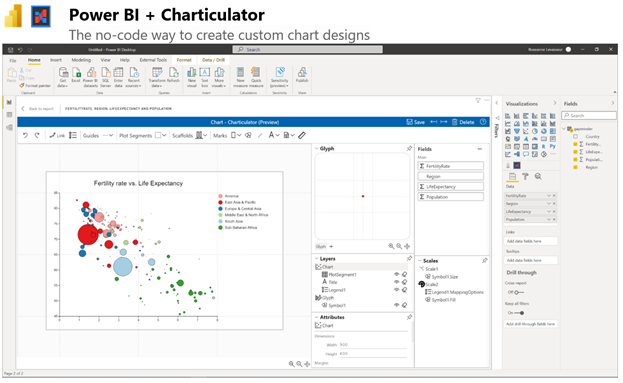
Task: Remove the Population data field with X
Action: pyautogui.click(x=554, y=219)
